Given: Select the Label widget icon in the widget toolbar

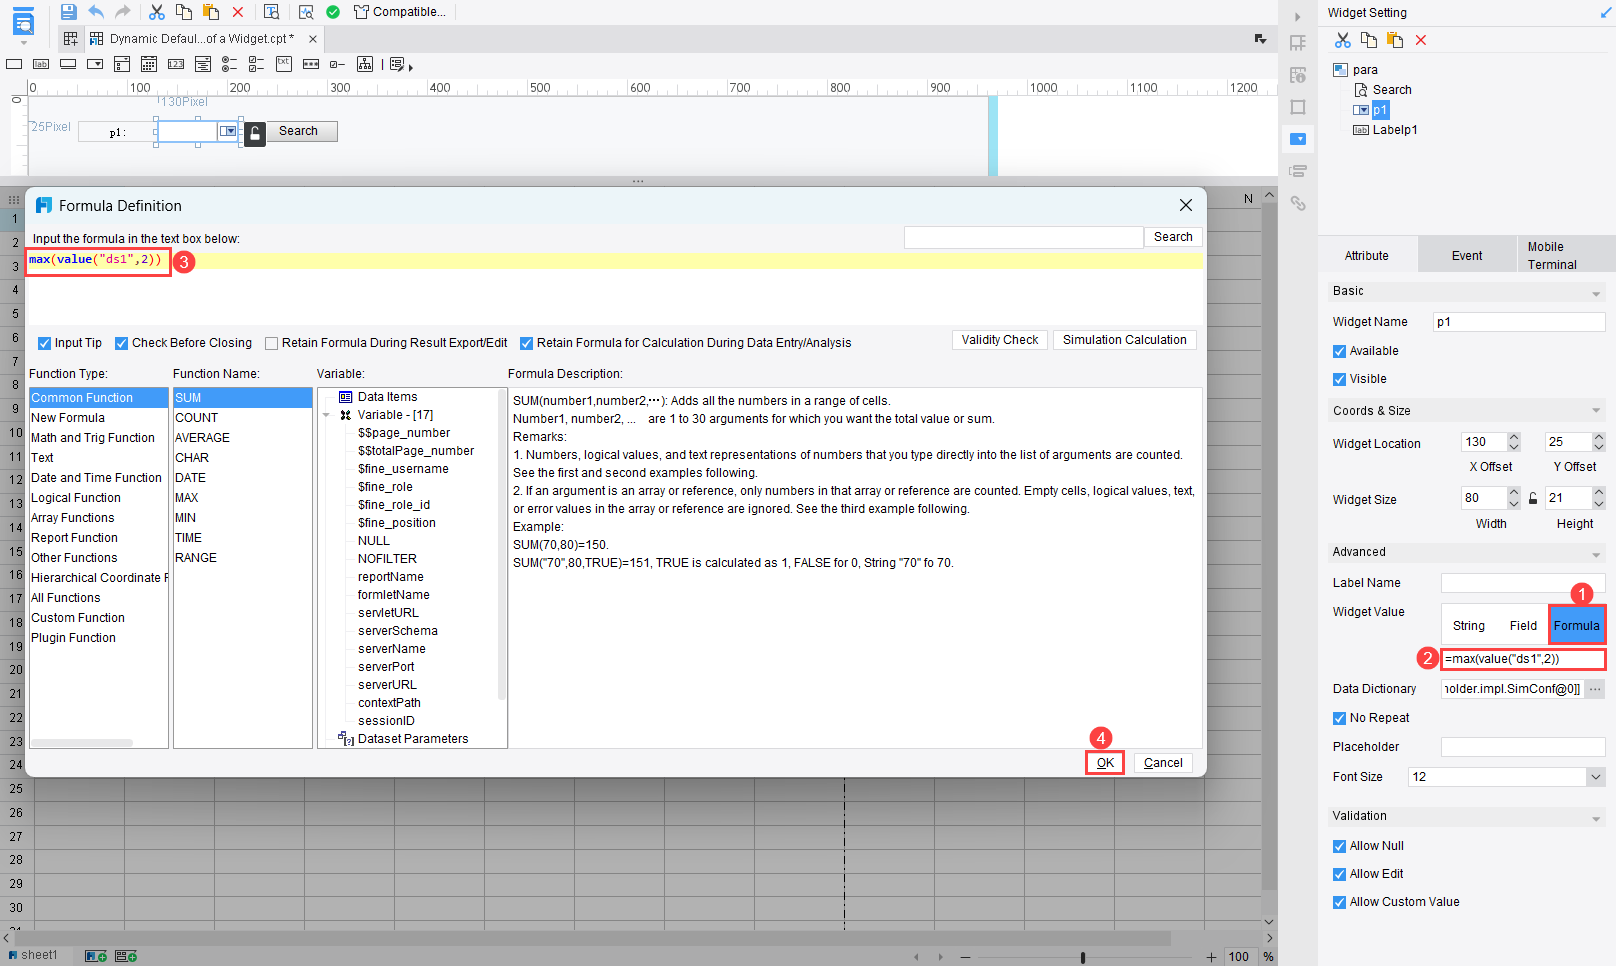Looking at the screenshot, I should [x=41, y=64].
